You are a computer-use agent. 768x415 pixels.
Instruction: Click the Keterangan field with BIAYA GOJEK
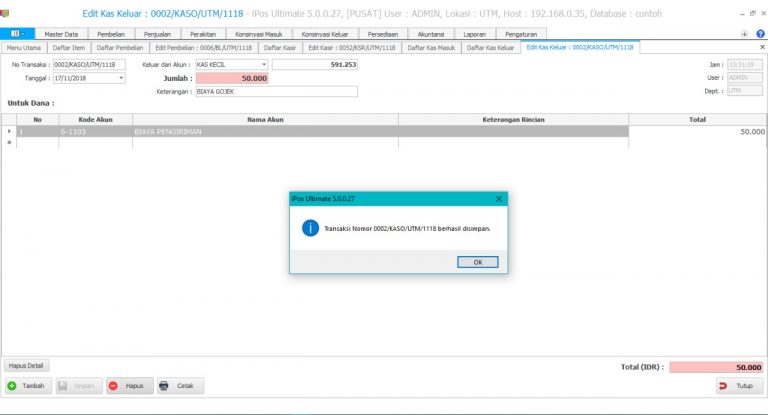pyautogui.click(x=277, y=92)
